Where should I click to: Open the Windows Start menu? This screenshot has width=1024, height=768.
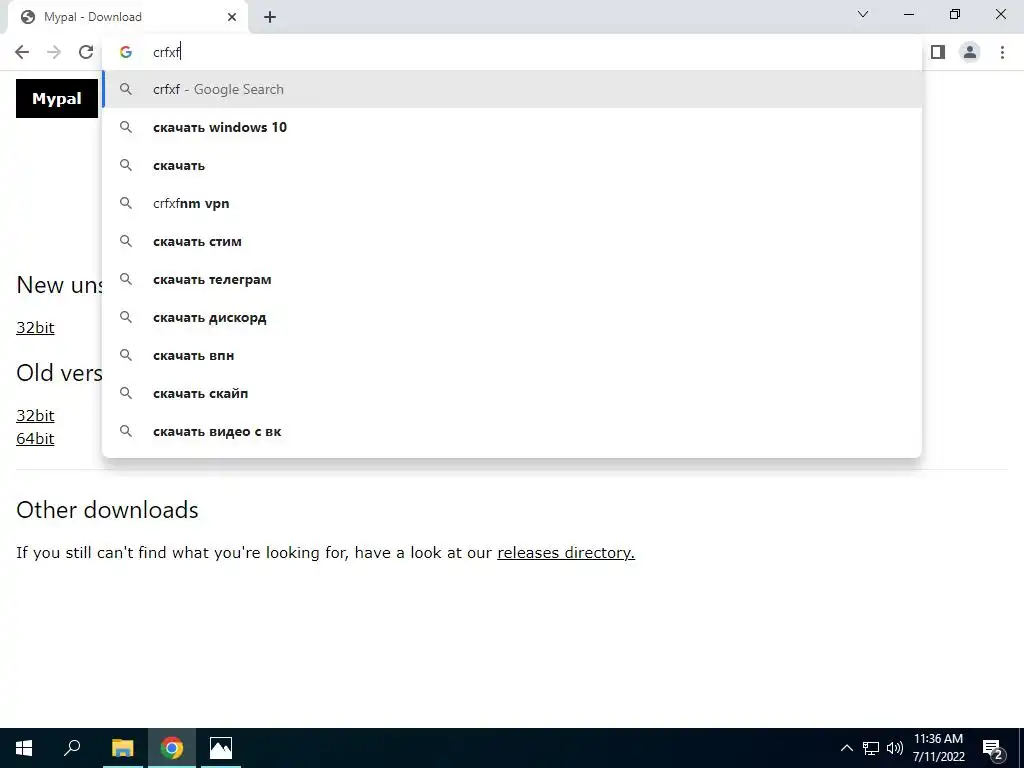point(24,748)
